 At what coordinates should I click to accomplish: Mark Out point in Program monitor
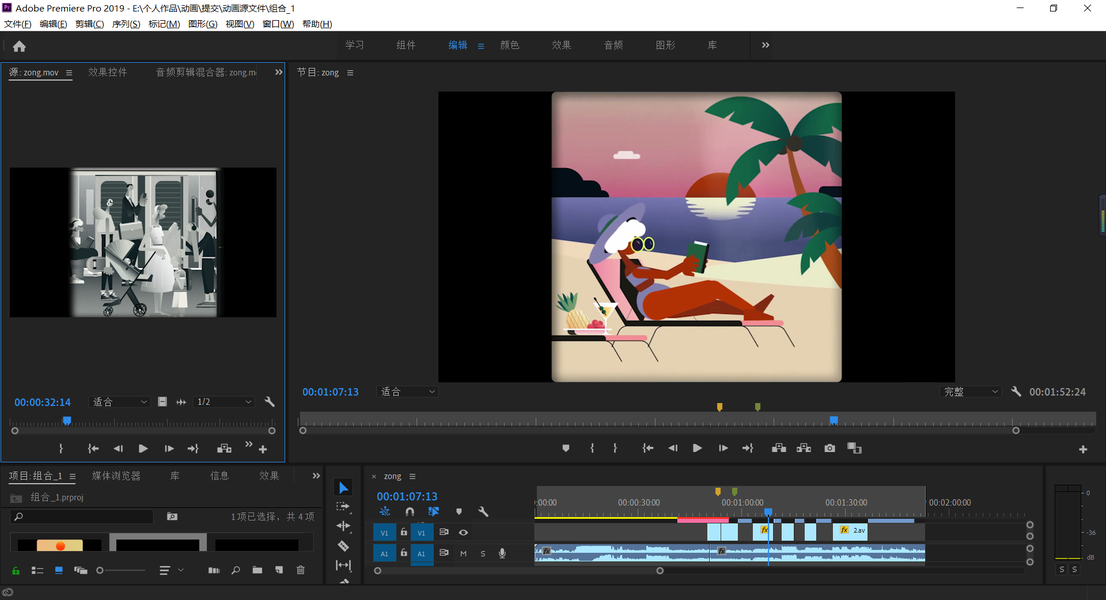coord(615,448)
